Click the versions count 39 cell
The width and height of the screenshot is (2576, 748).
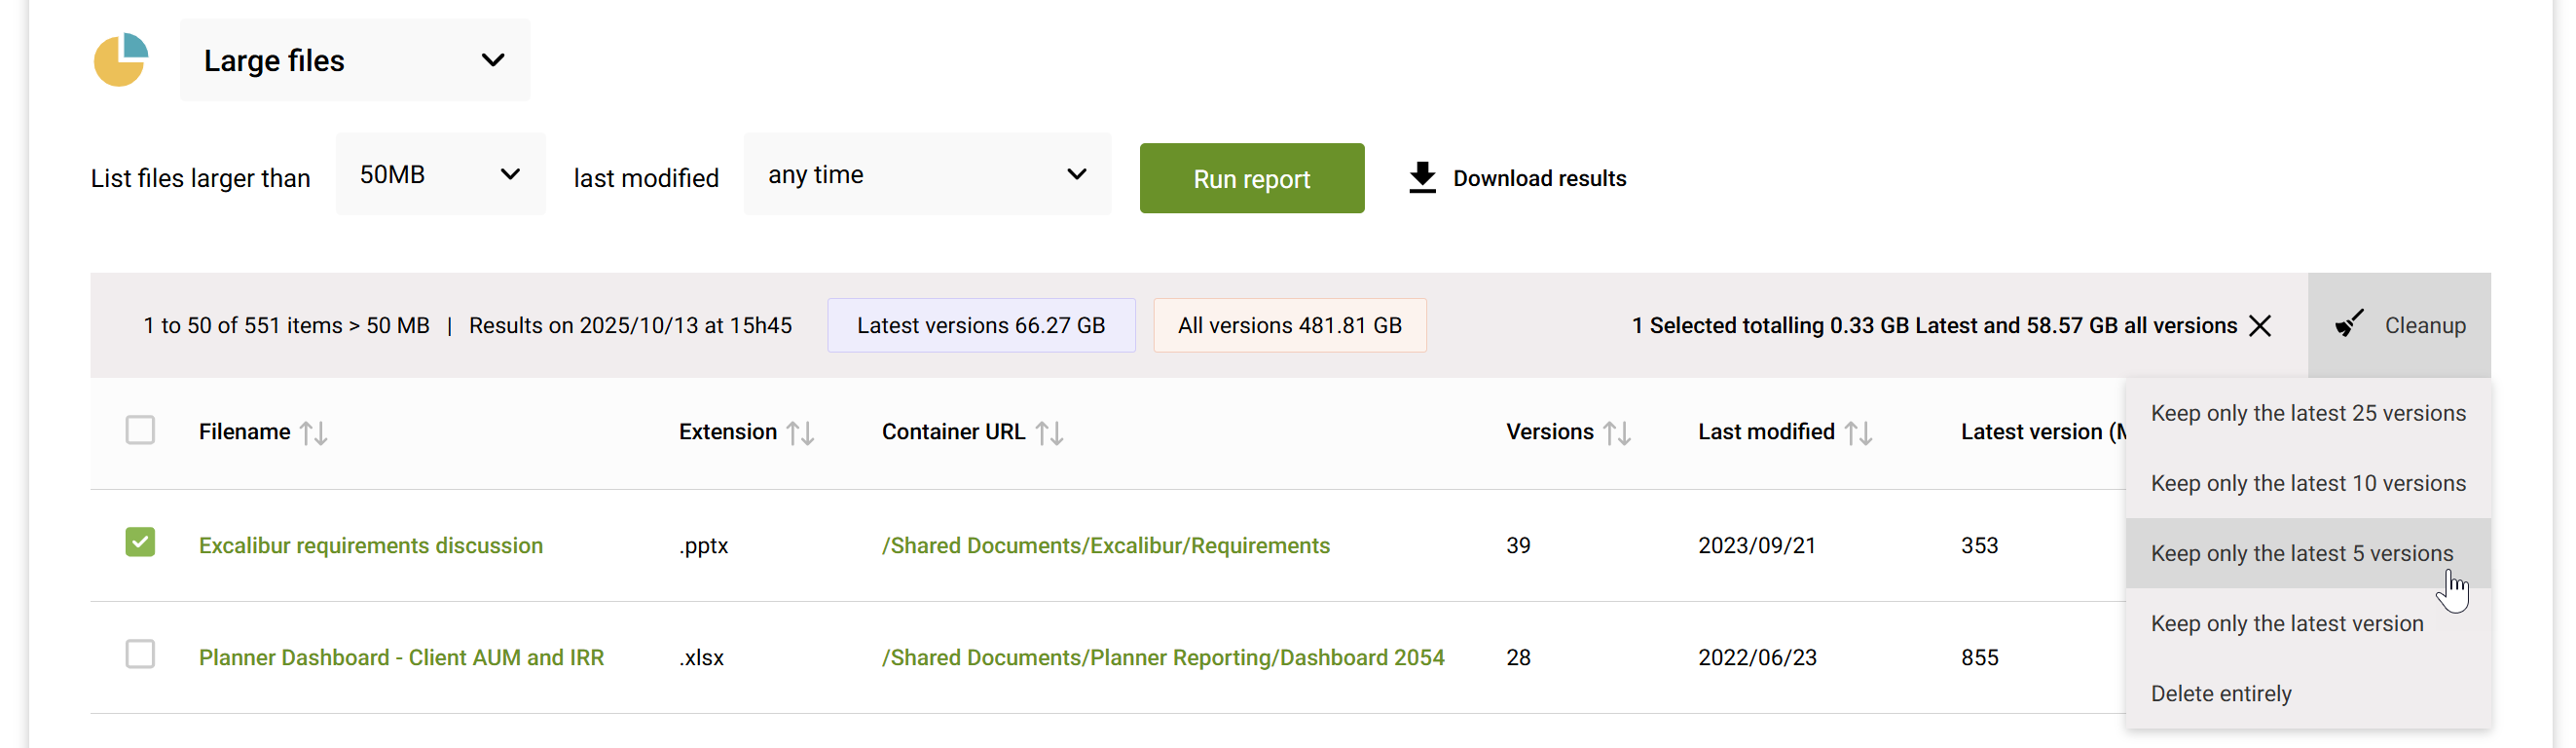pyautogui.click(x=1518, y=546)
